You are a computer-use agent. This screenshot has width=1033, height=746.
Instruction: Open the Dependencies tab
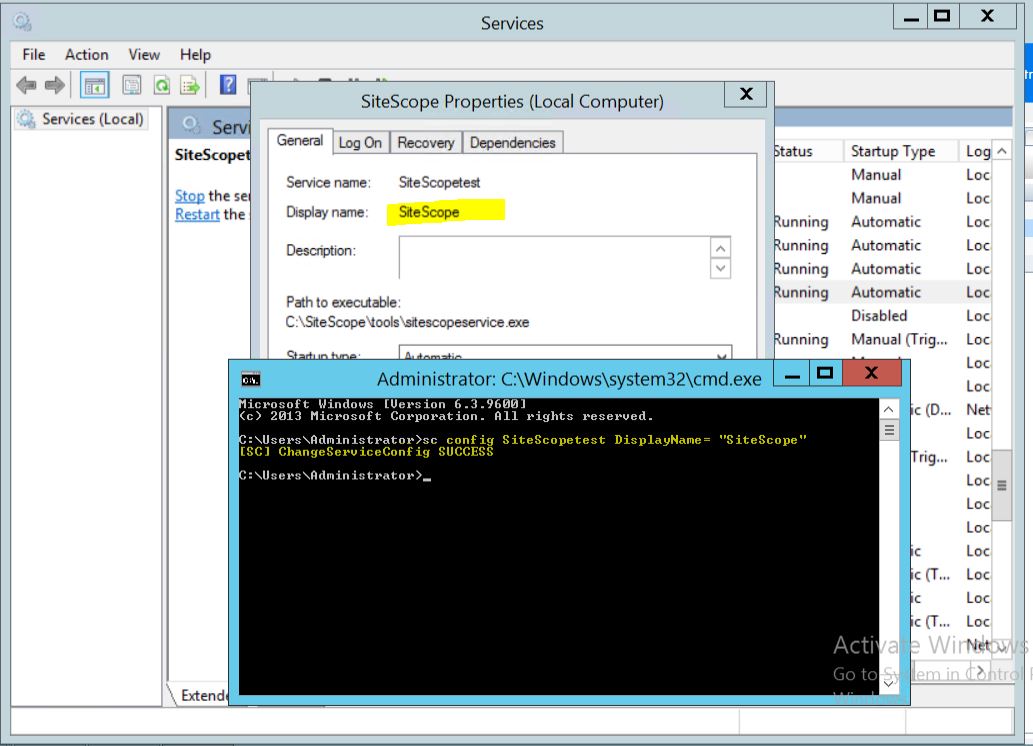512,143
